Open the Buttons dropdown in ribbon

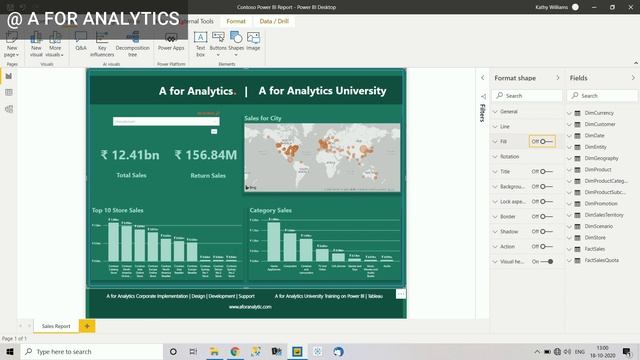pos(218,44)
